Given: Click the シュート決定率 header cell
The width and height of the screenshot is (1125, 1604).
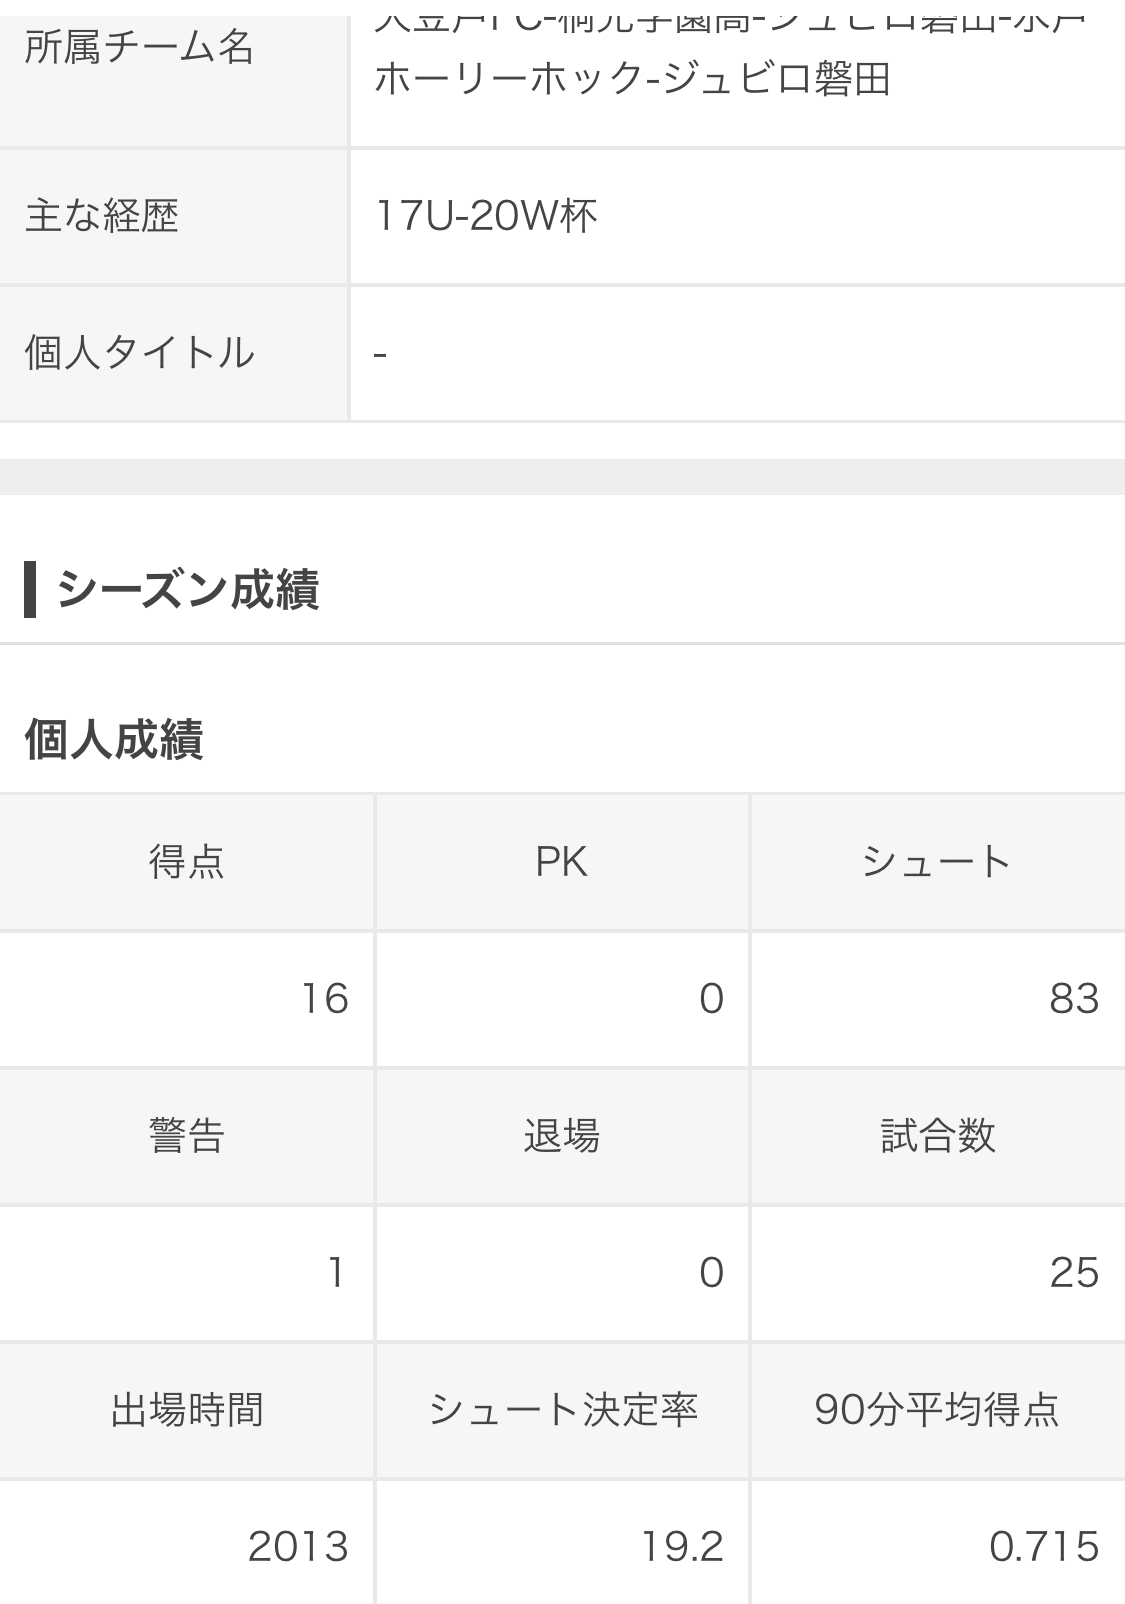Looking at the screenshot, I should pos(561,1410).
